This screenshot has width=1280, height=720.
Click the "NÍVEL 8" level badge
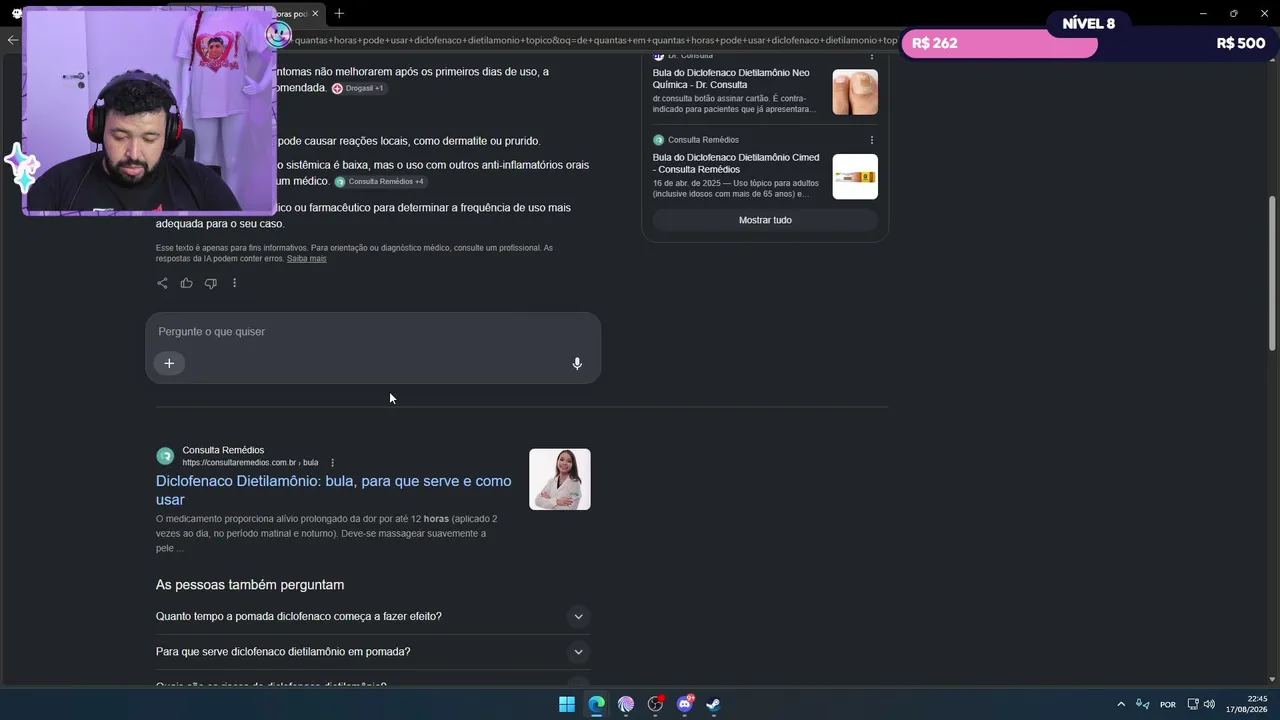pyautogui.click(x=1088, y=23)
